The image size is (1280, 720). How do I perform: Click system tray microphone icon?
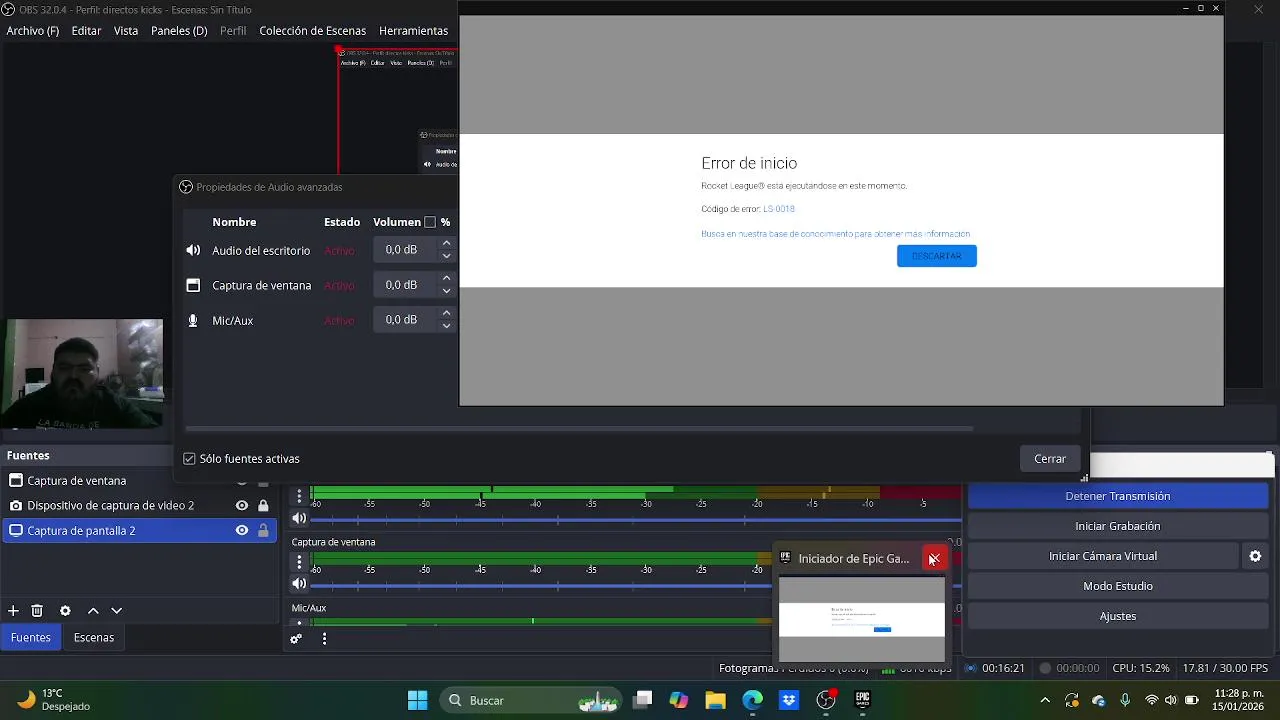tap(1125, 700)
